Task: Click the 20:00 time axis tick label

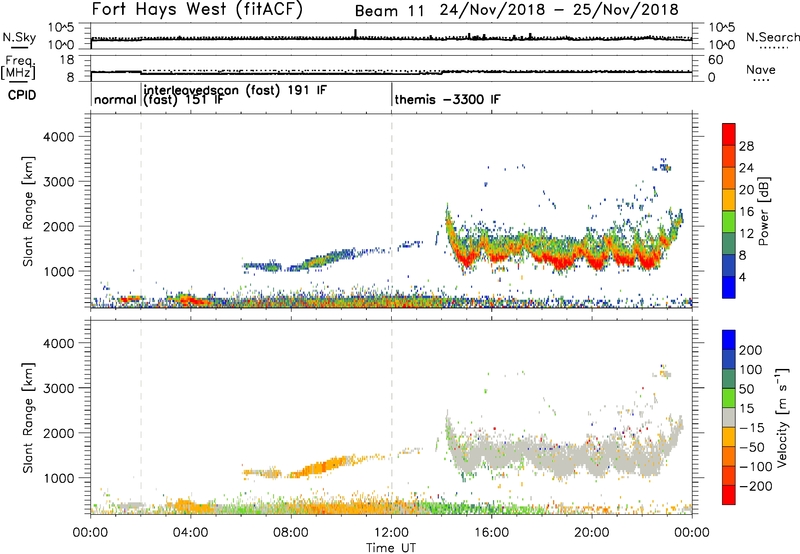Action: [x=592, y=533]
